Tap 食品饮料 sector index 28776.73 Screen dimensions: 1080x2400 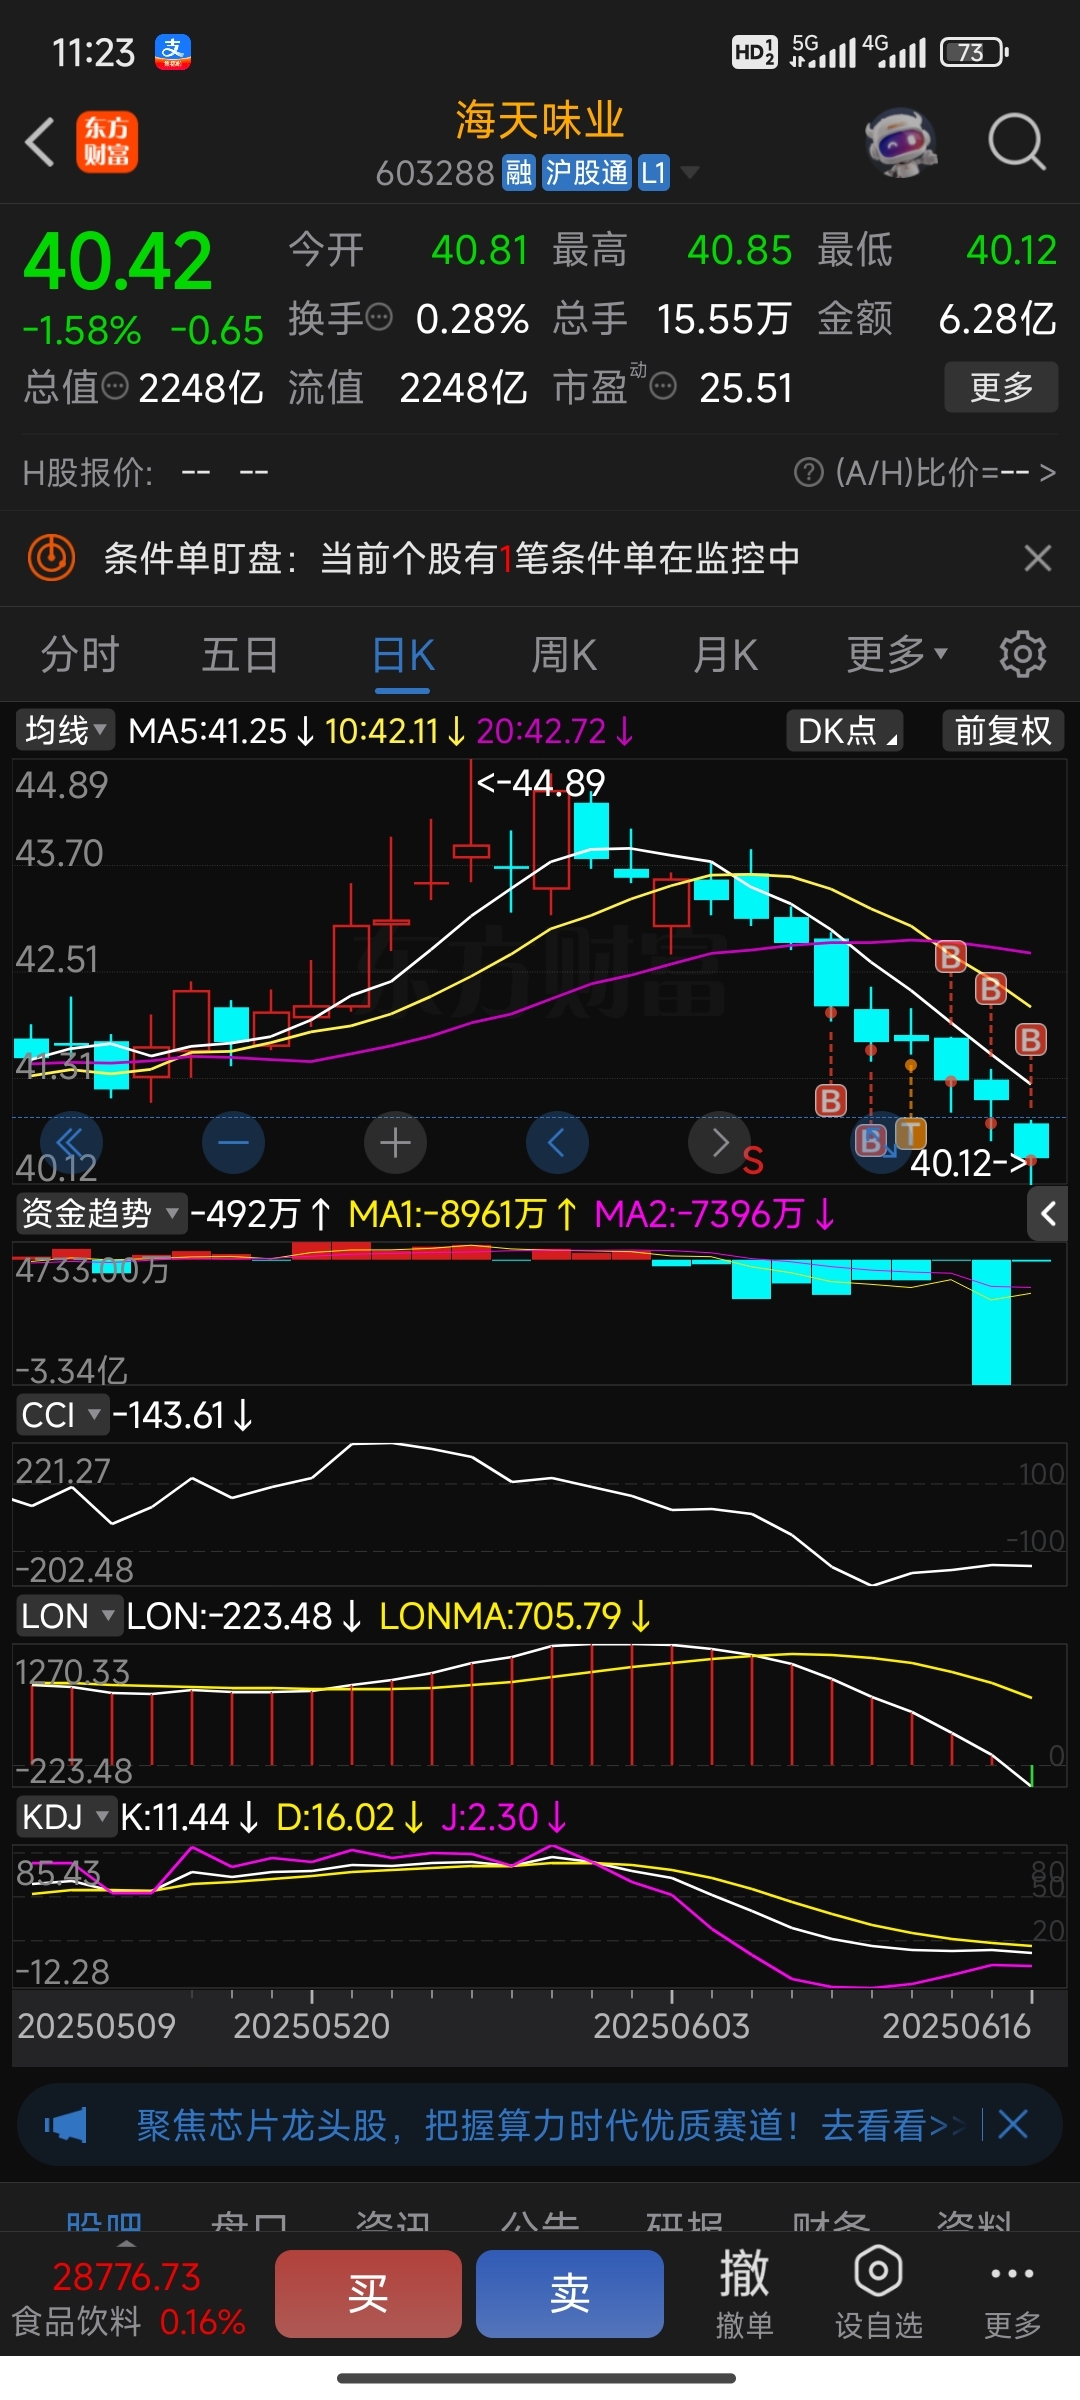pyautogui.click(x=128, y=2298)
